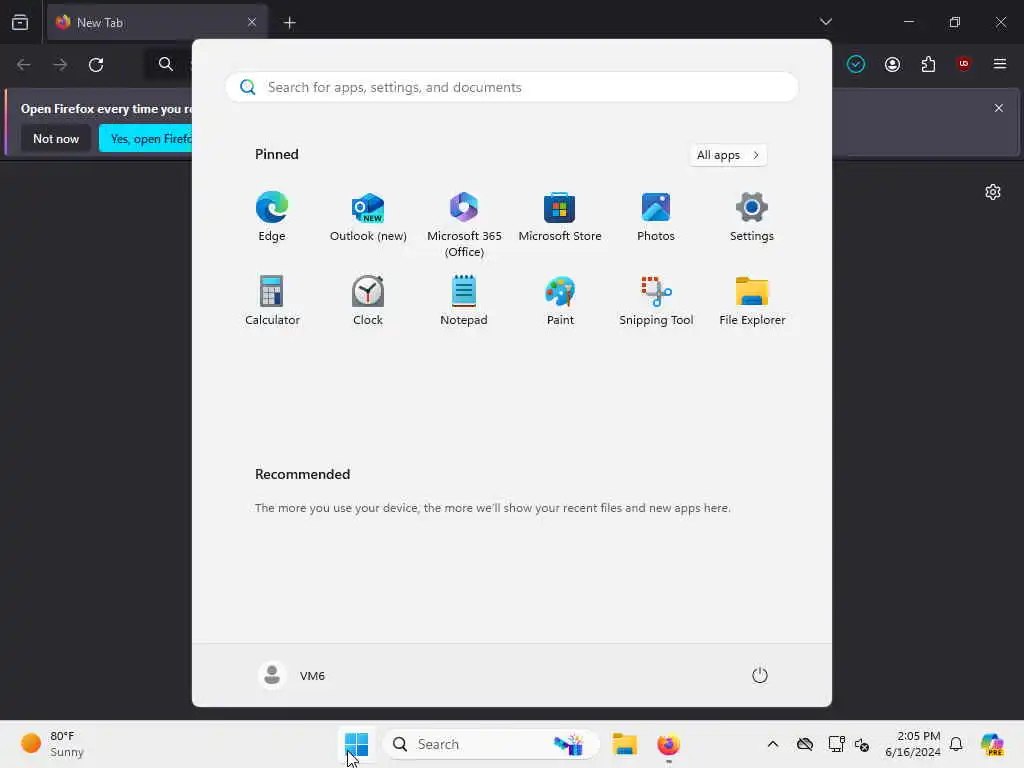Open the Edge pinned app
Viewport: 1024px width, 768px height.
[x=272, y=217]
